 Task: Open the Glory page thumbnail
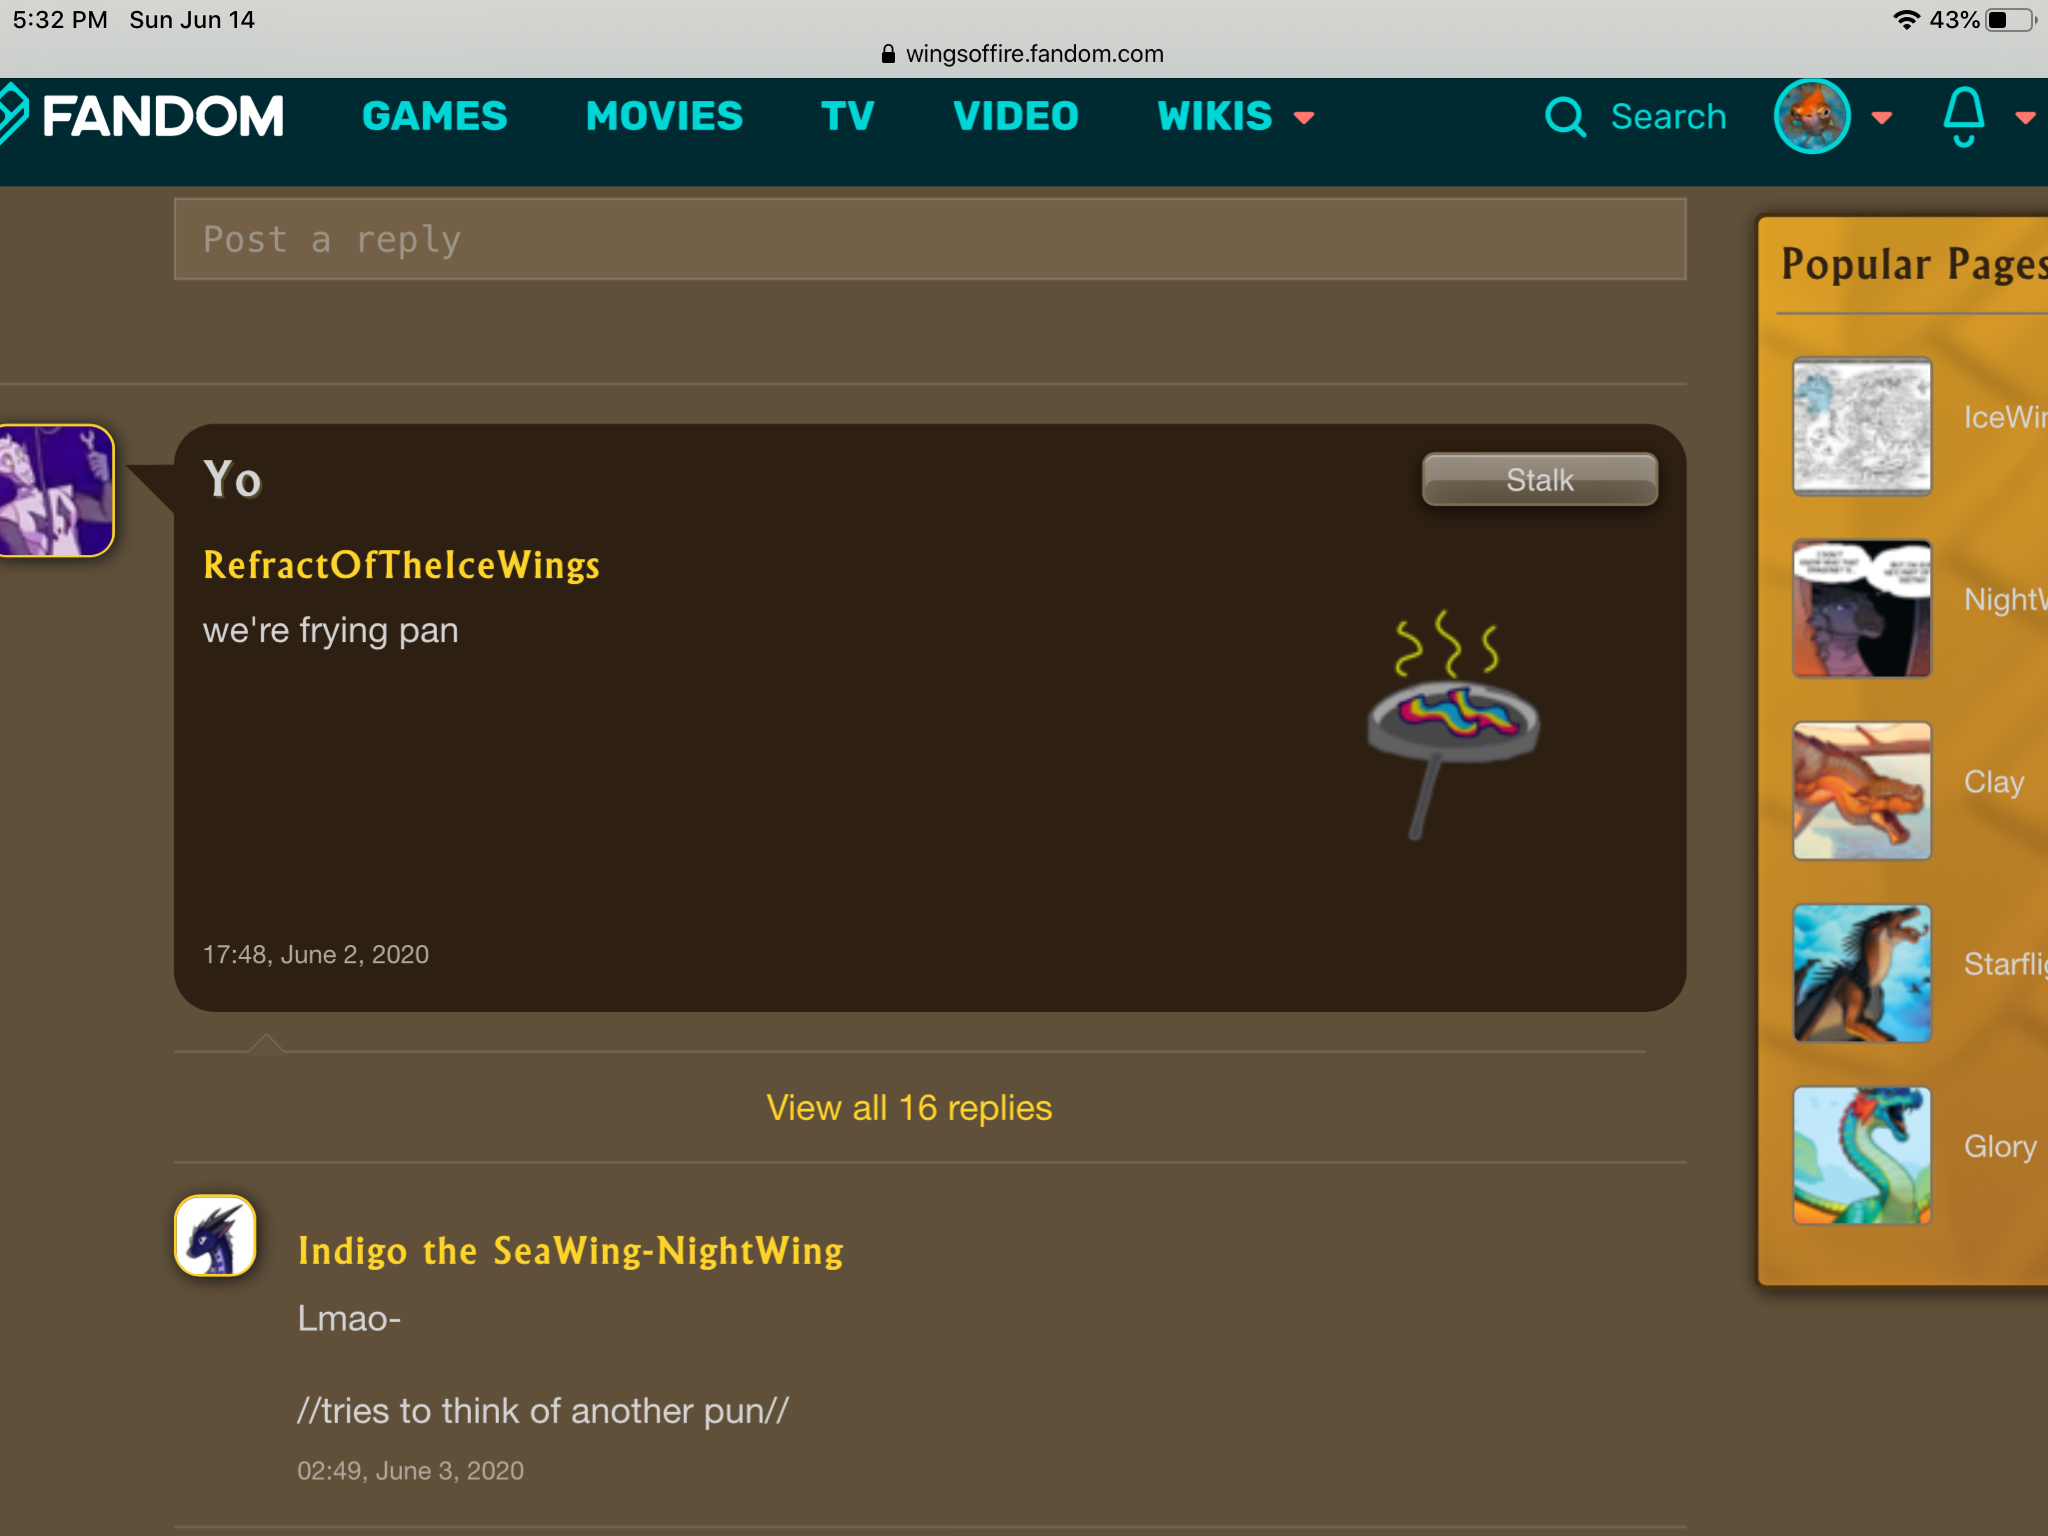tap(1861, 1155)
